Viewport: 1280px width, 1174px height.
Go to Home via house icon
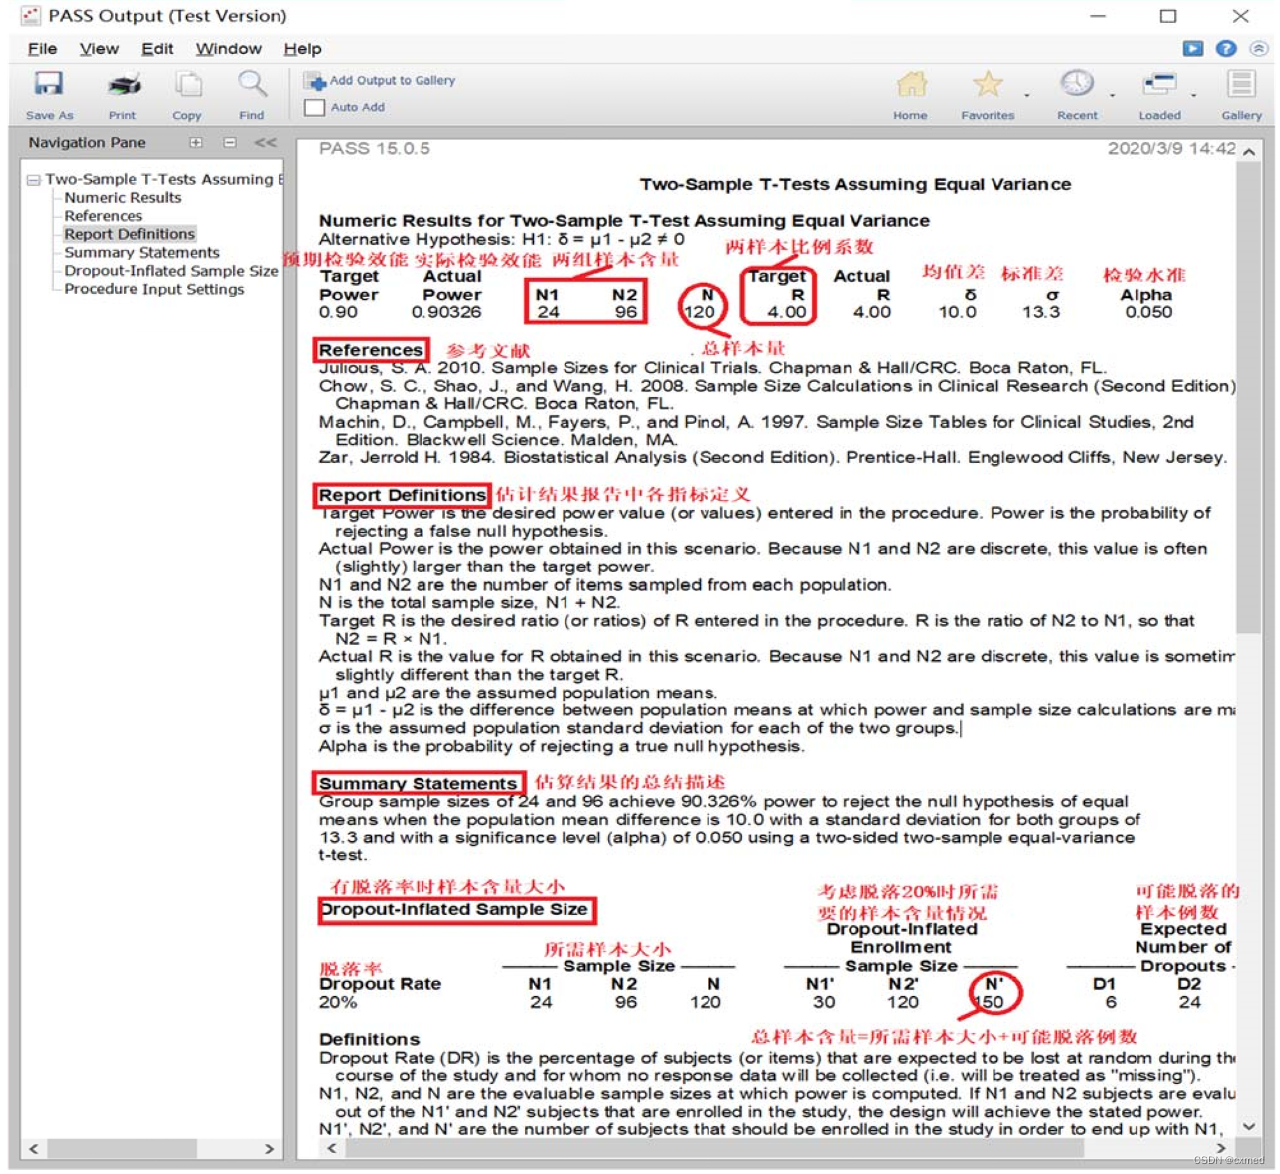911,84
